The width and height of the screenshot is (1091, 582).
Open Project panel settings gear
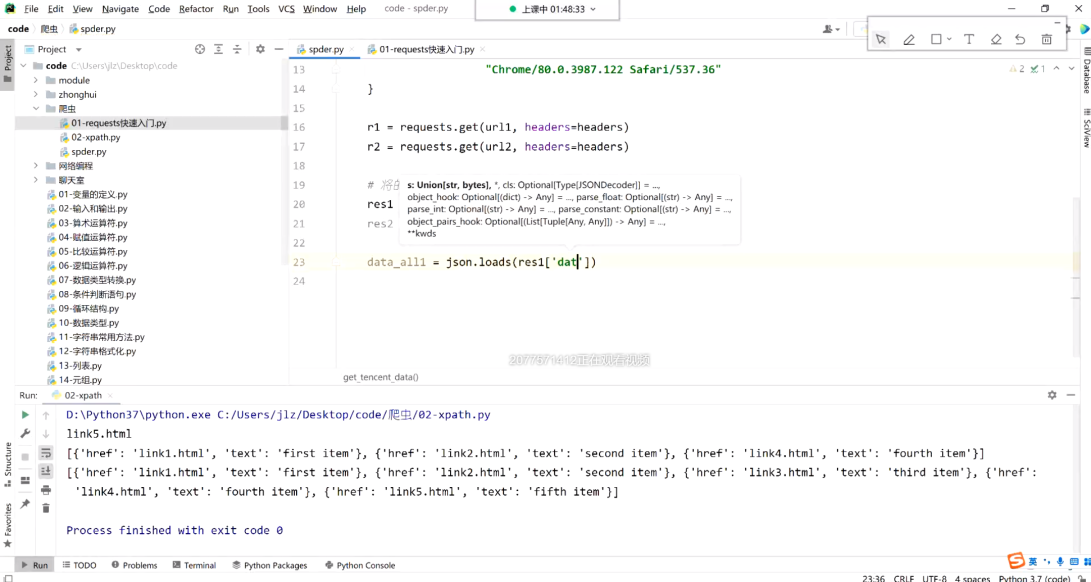coord(260,49)
